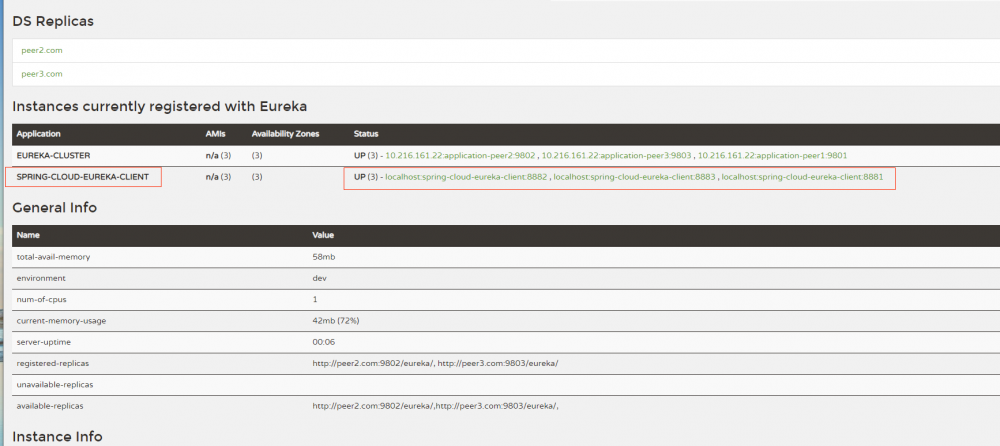
Task: Open instance 10.216.161.22:application-peer2:9802 link
Action: pyautogui.click(x=461, y=156)
